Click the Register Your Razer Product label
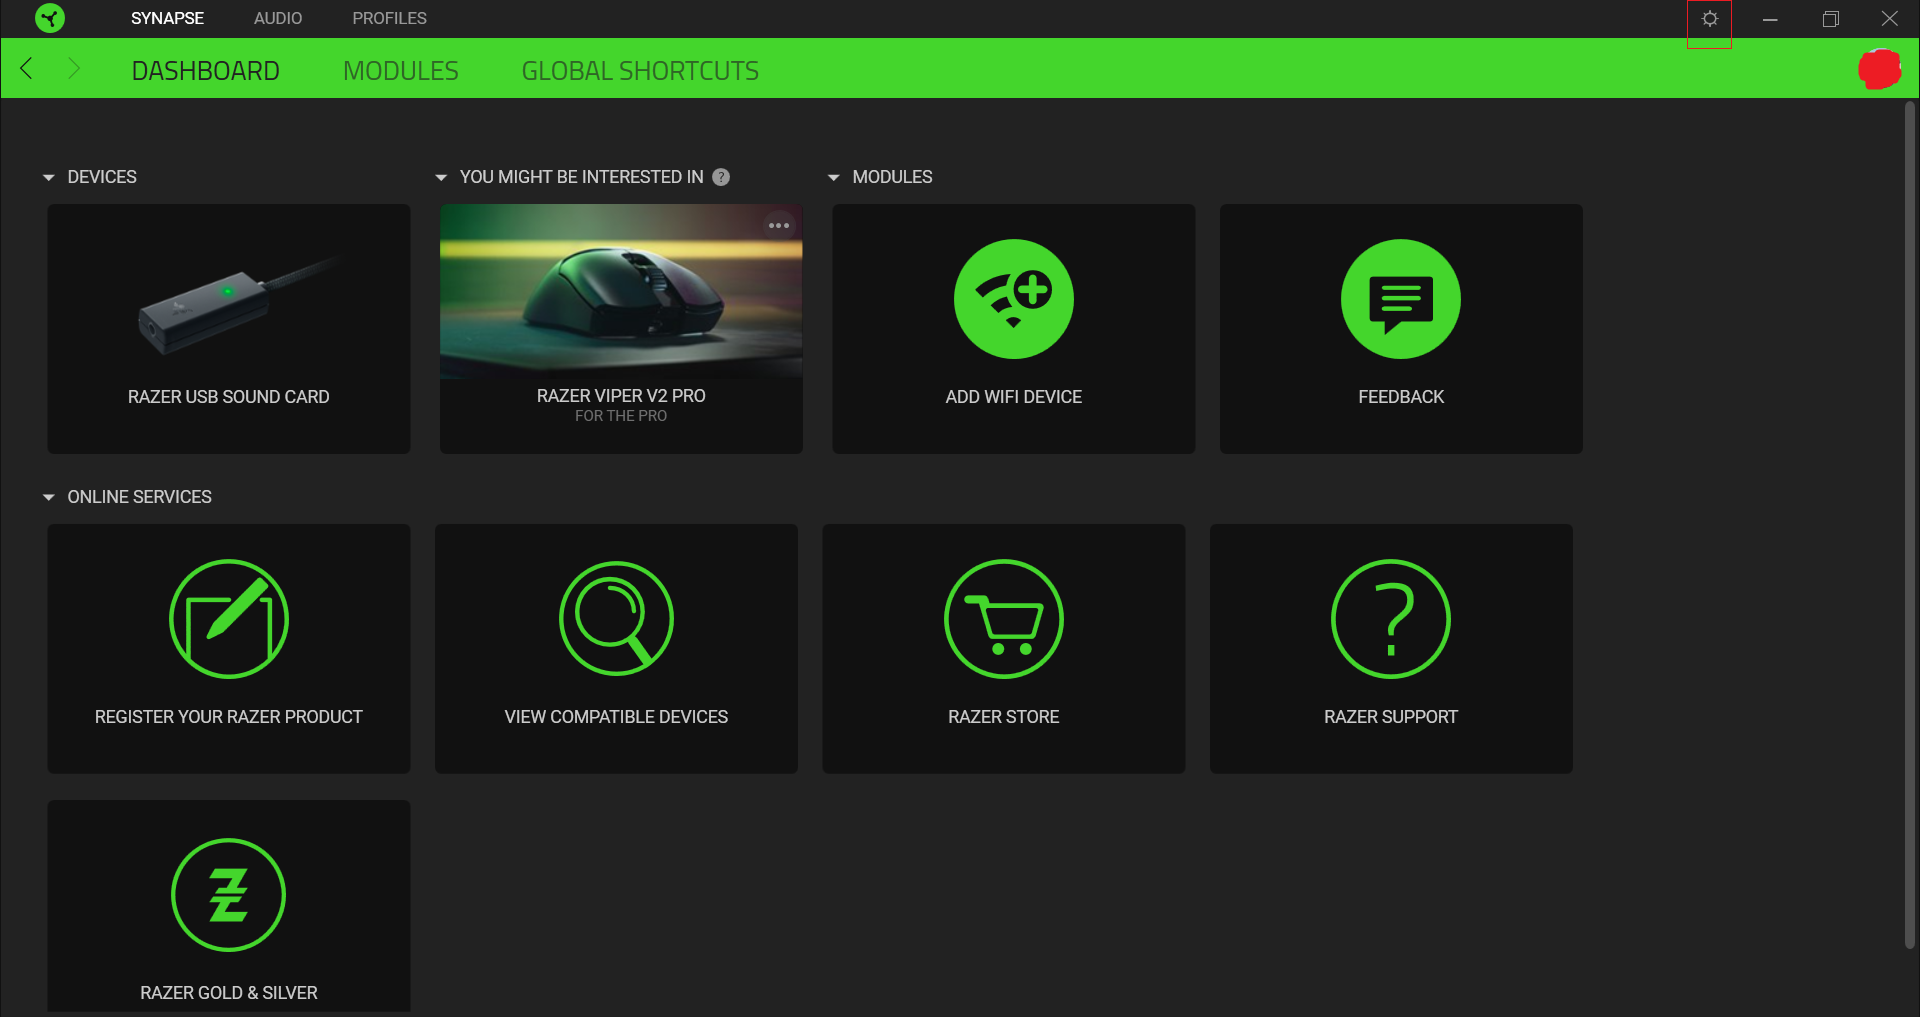Screen dimensions: 1920x1017 tap(229, 717)
